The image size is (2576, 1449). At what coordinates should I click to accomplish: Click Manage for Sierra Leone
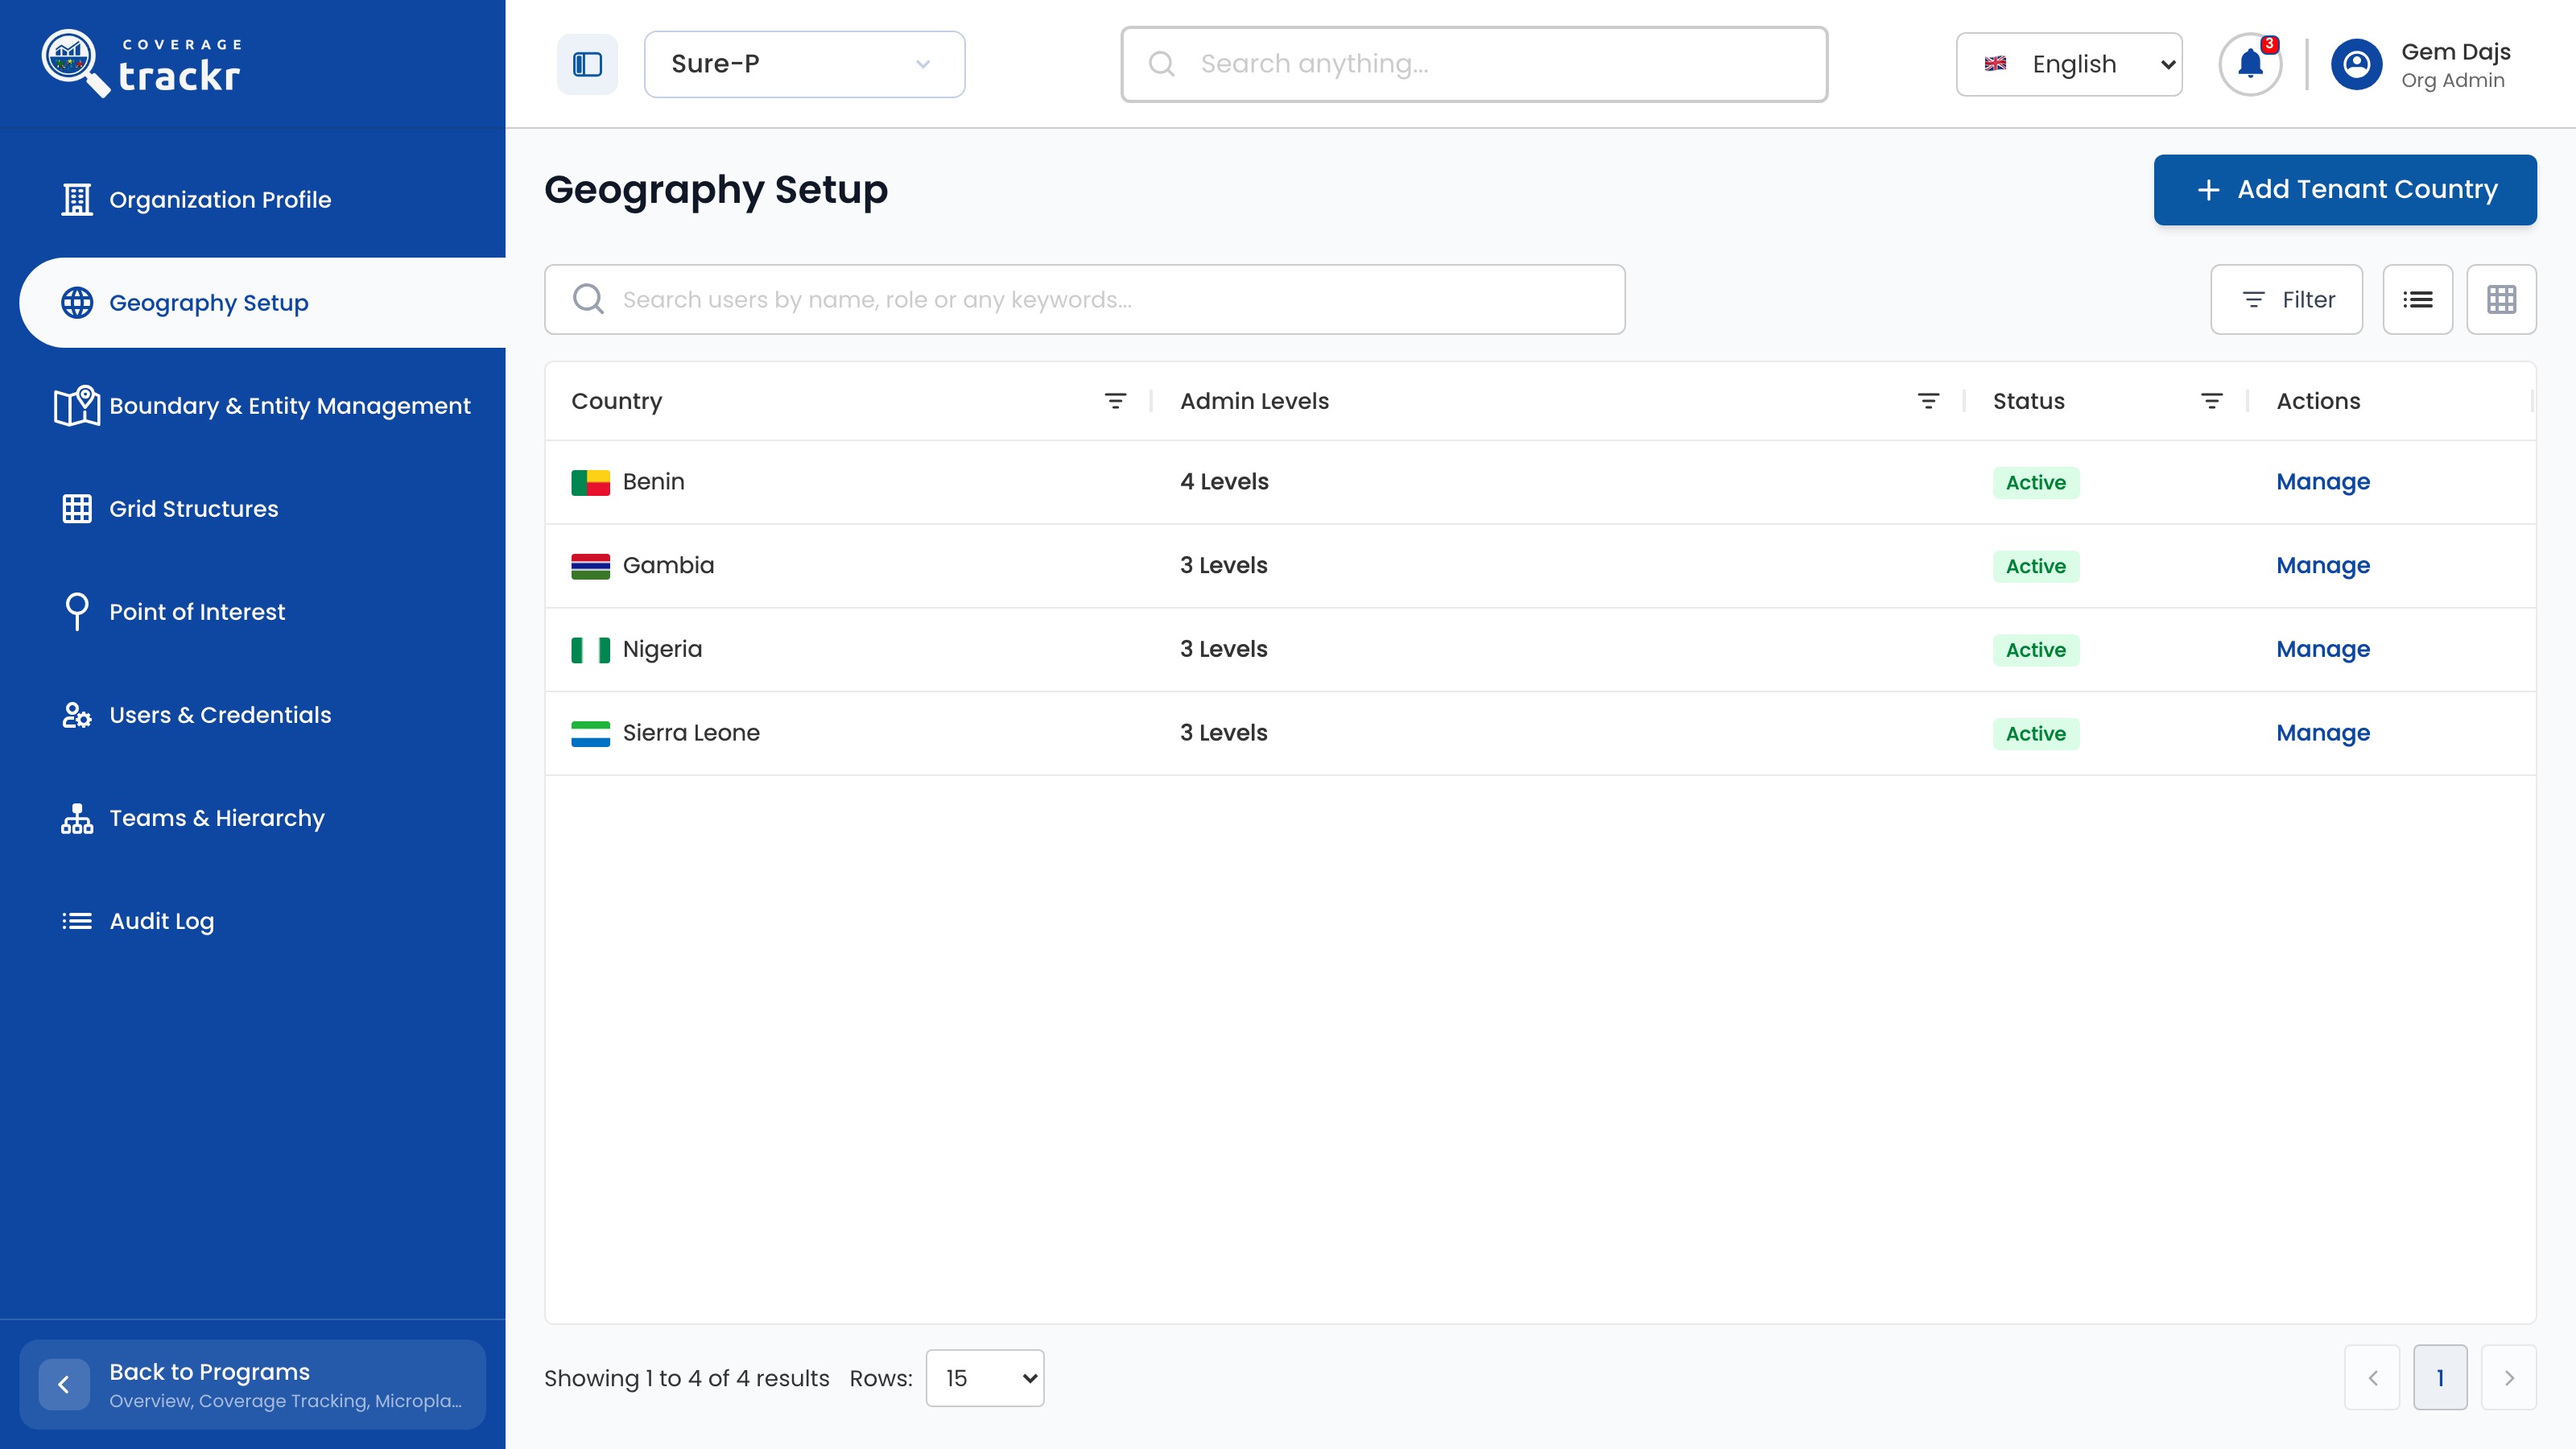click(x=2323, y=733)
